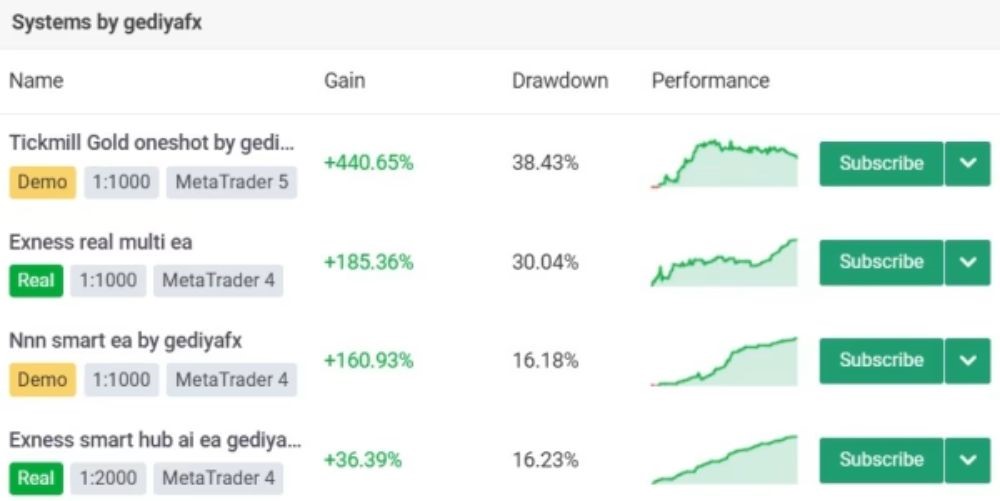
Task: Click the Demo badge on Tickmill Gold
Action: 43,182
